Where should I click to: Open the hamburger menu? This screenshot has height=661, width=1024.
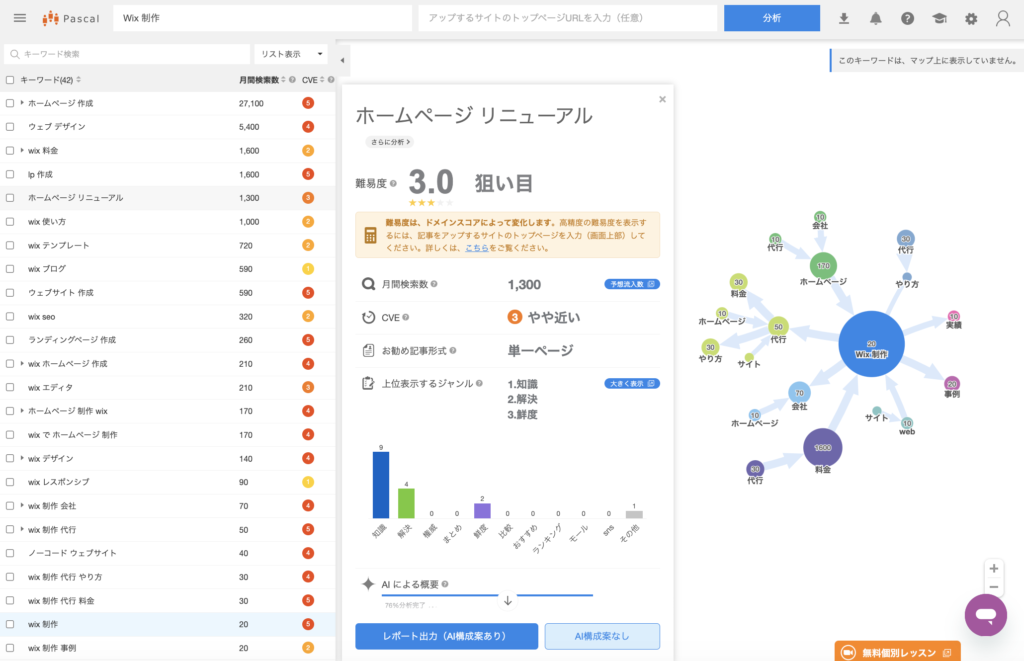(20, 18)
